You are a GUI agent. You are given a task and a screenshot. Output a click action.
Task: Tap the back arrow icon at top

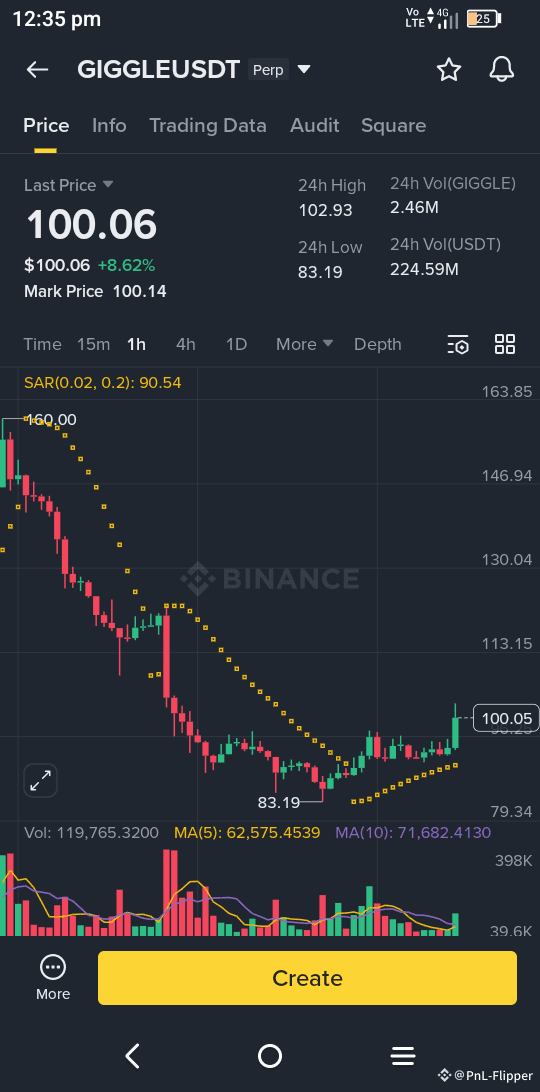point(37,70)
